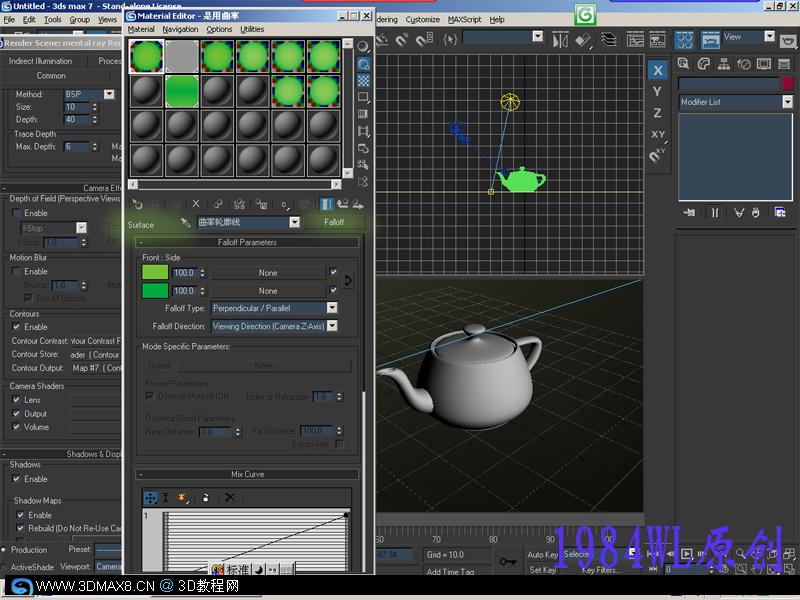Open the Hierarchy panel tab icon
The image size is (800, 600).
click(725, 63)
